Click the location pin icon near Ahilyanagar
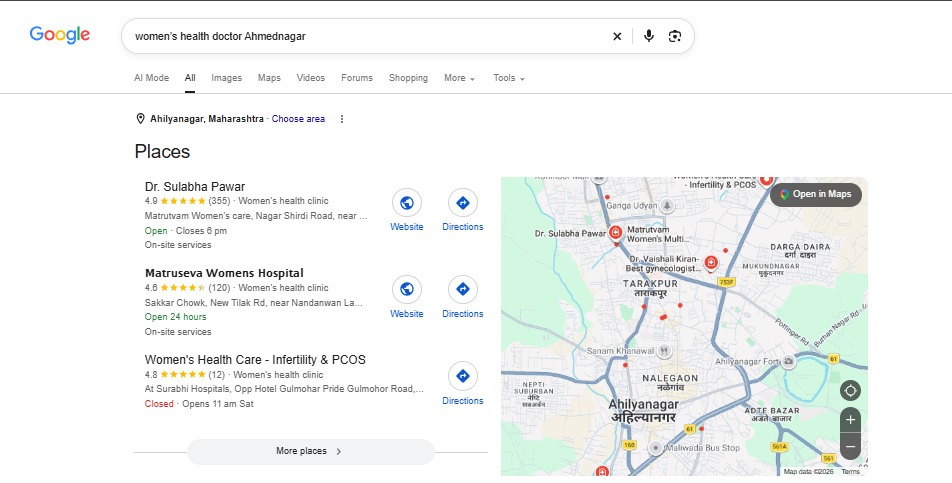 [x=140, y=119]
